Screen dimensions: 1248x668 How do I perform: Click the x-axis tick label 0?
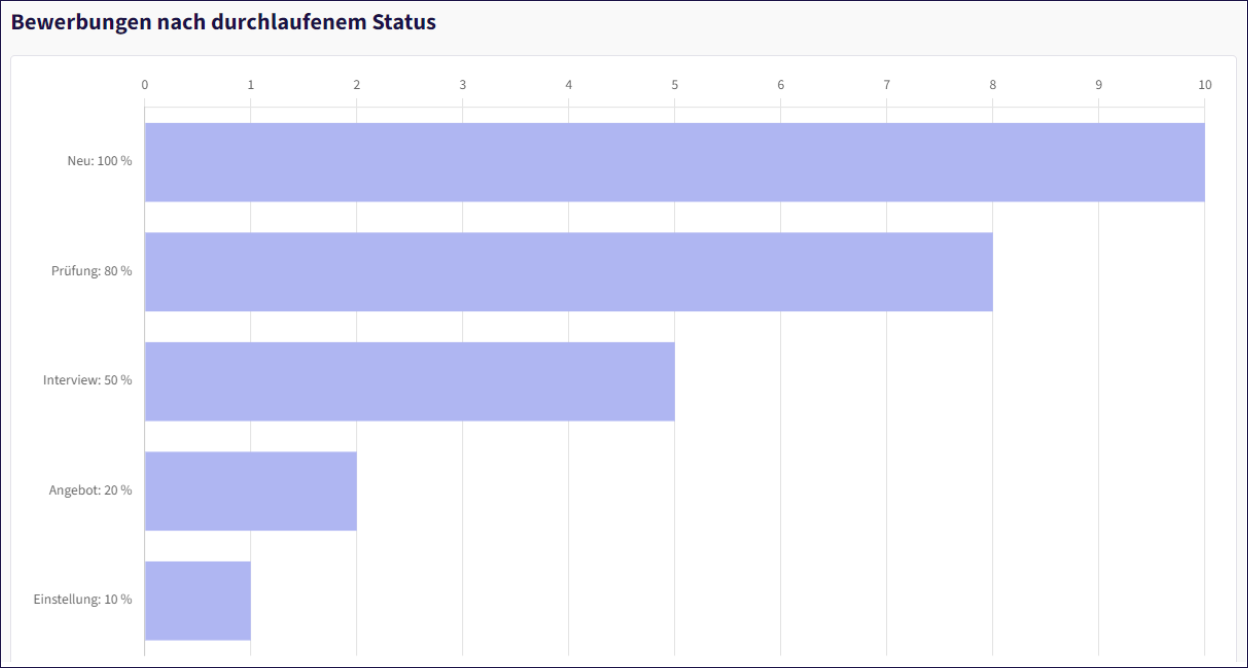point(145,85)
